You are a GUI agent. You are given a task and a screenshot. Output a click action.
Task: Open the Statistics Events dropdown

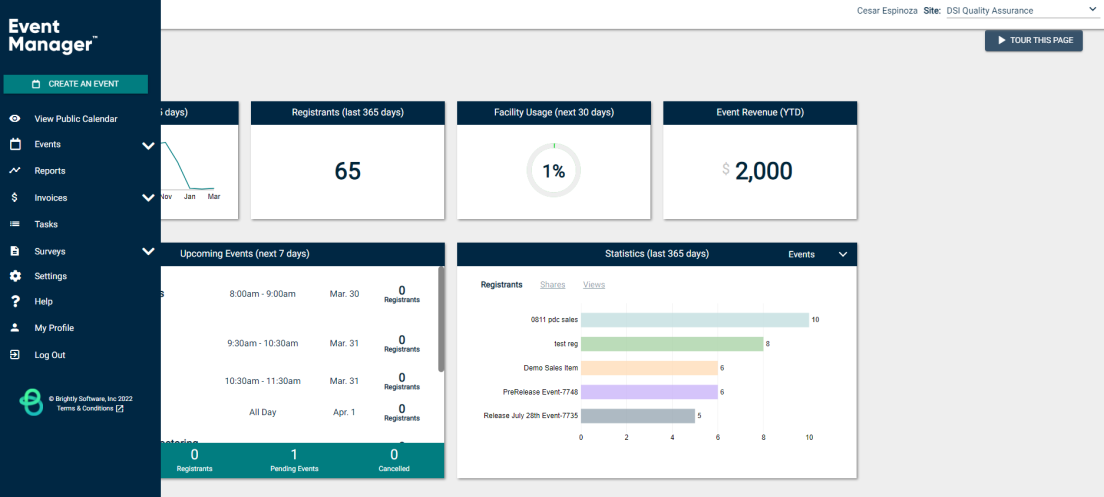pyautogui.click(x=817, y=254)
